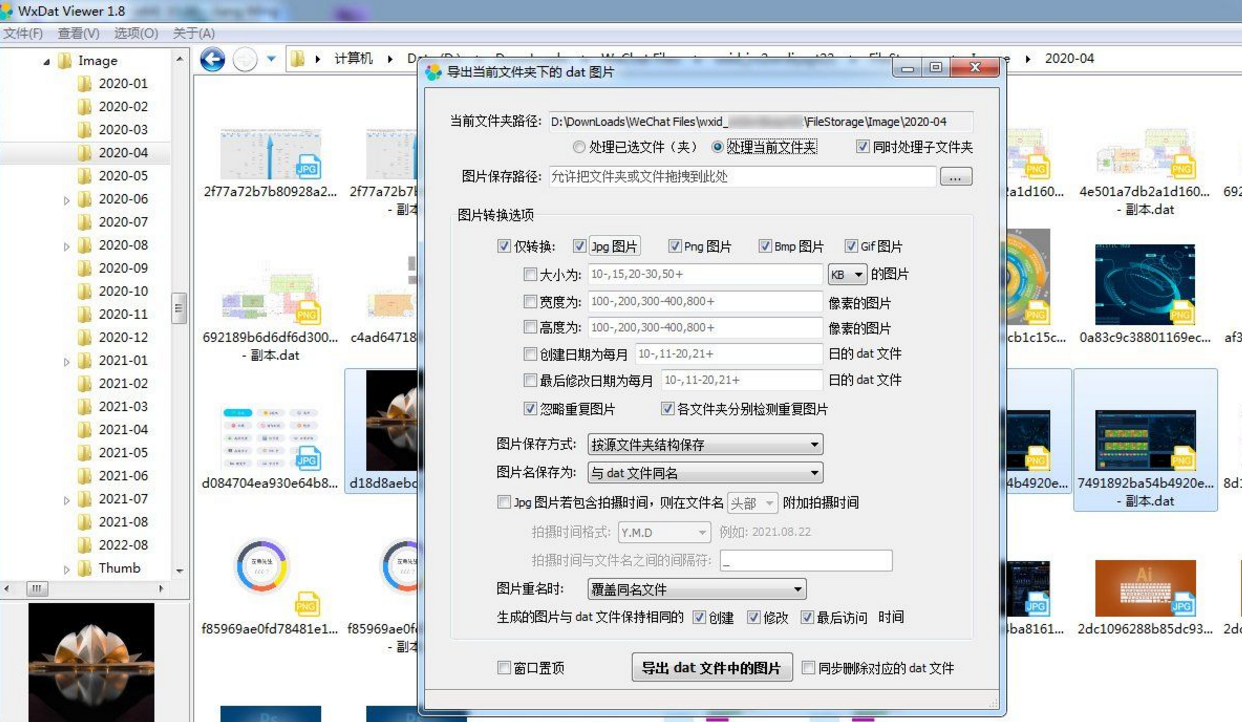This screenshot has width=1242, height=722.
Task: Select thumbnail d084704ea930e64b8 file
Action: tap(270, 440)
